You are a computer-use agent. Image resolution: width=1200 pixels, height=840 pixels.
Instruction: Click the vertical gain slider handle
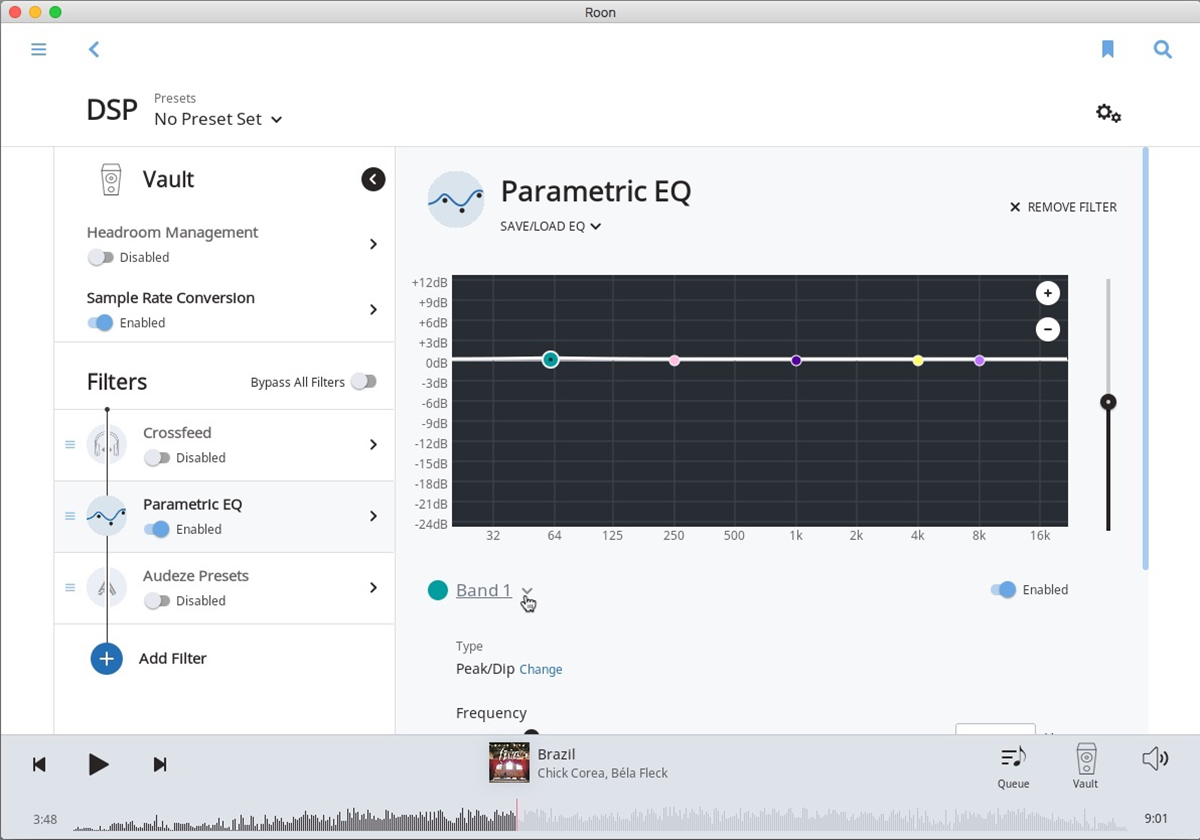pos(1108,402)
